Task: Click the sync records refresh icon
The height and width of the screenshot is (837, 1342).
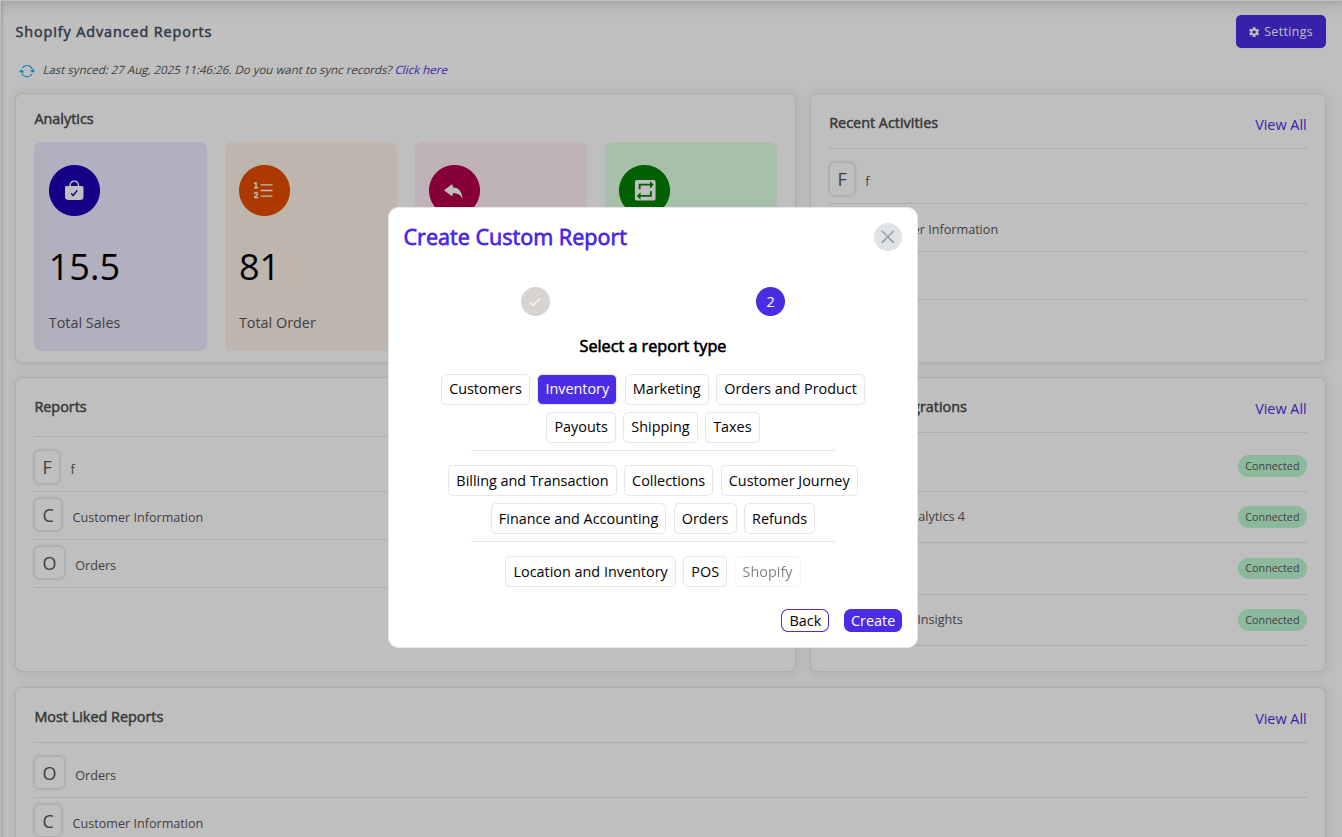Action: click(27, 71)
